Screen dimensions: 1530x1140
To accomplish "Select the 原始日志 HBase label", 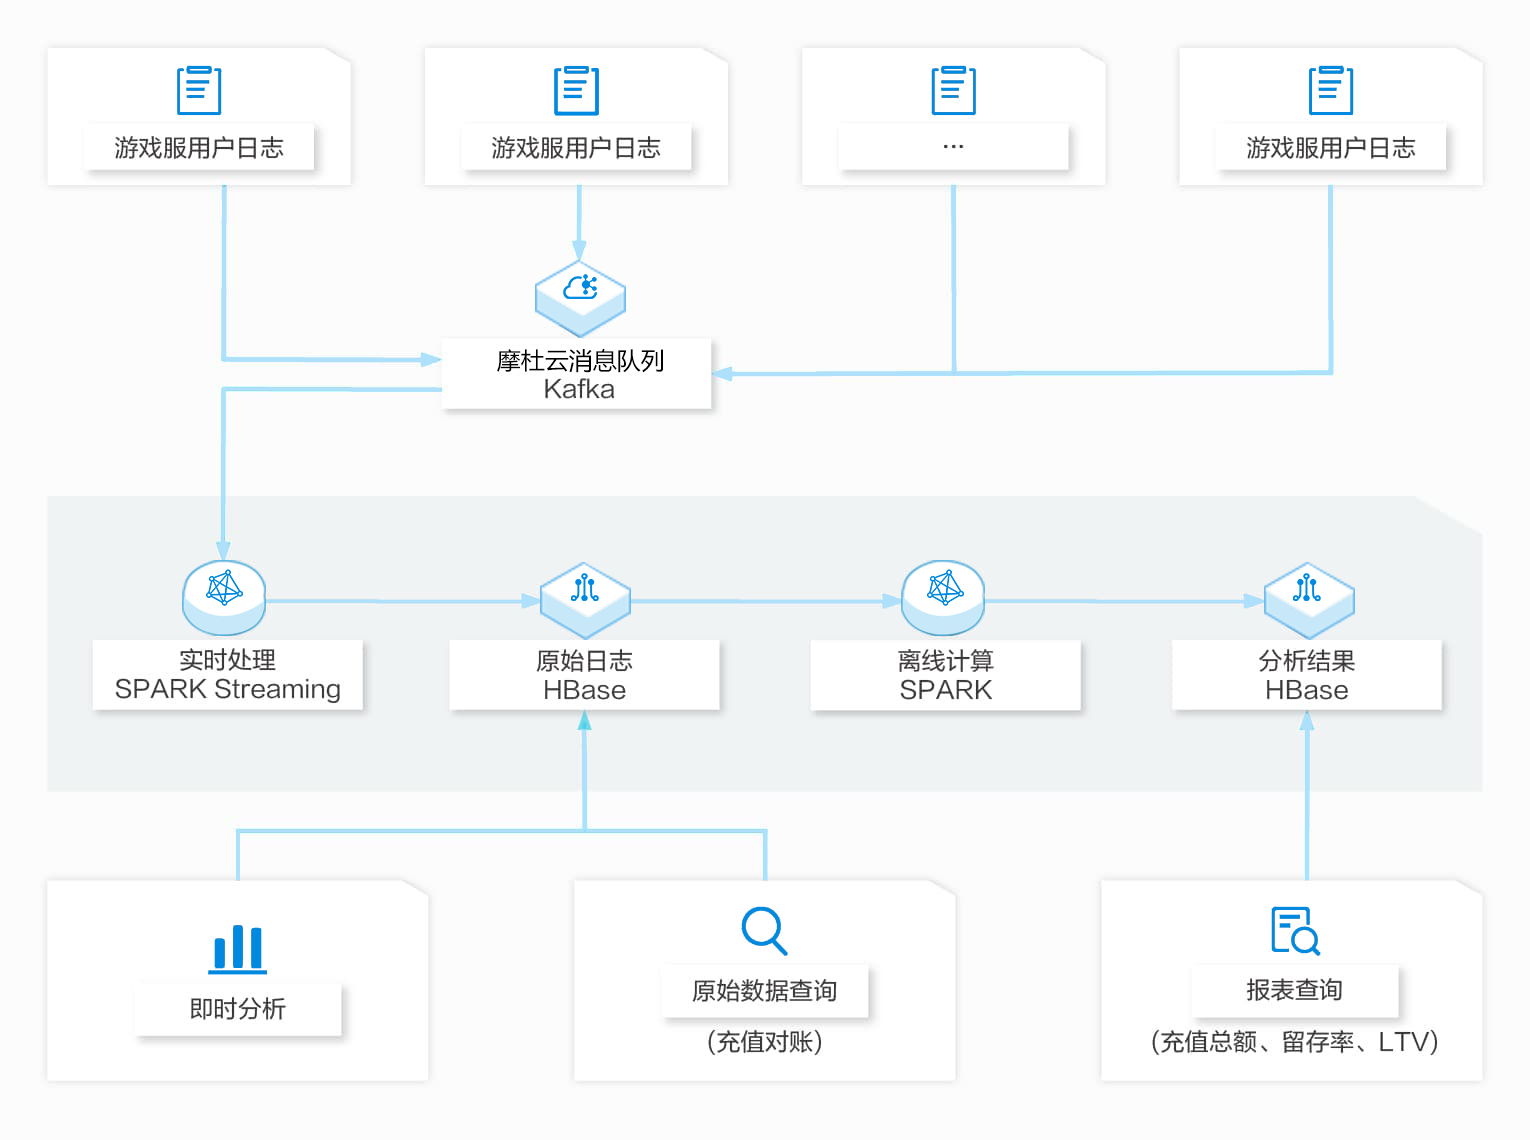I will point(585,675).
